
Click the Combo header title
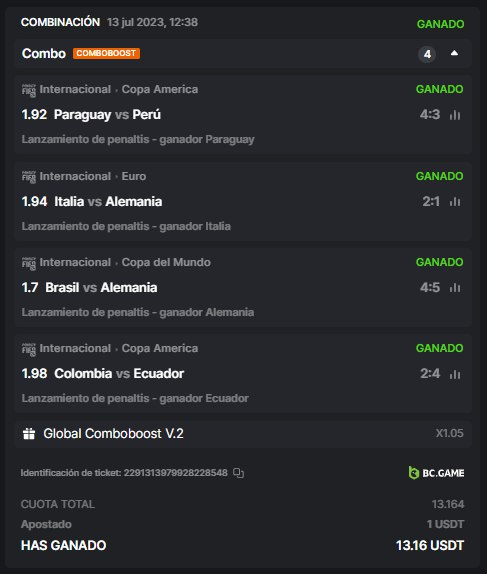(x=44, y=53)
